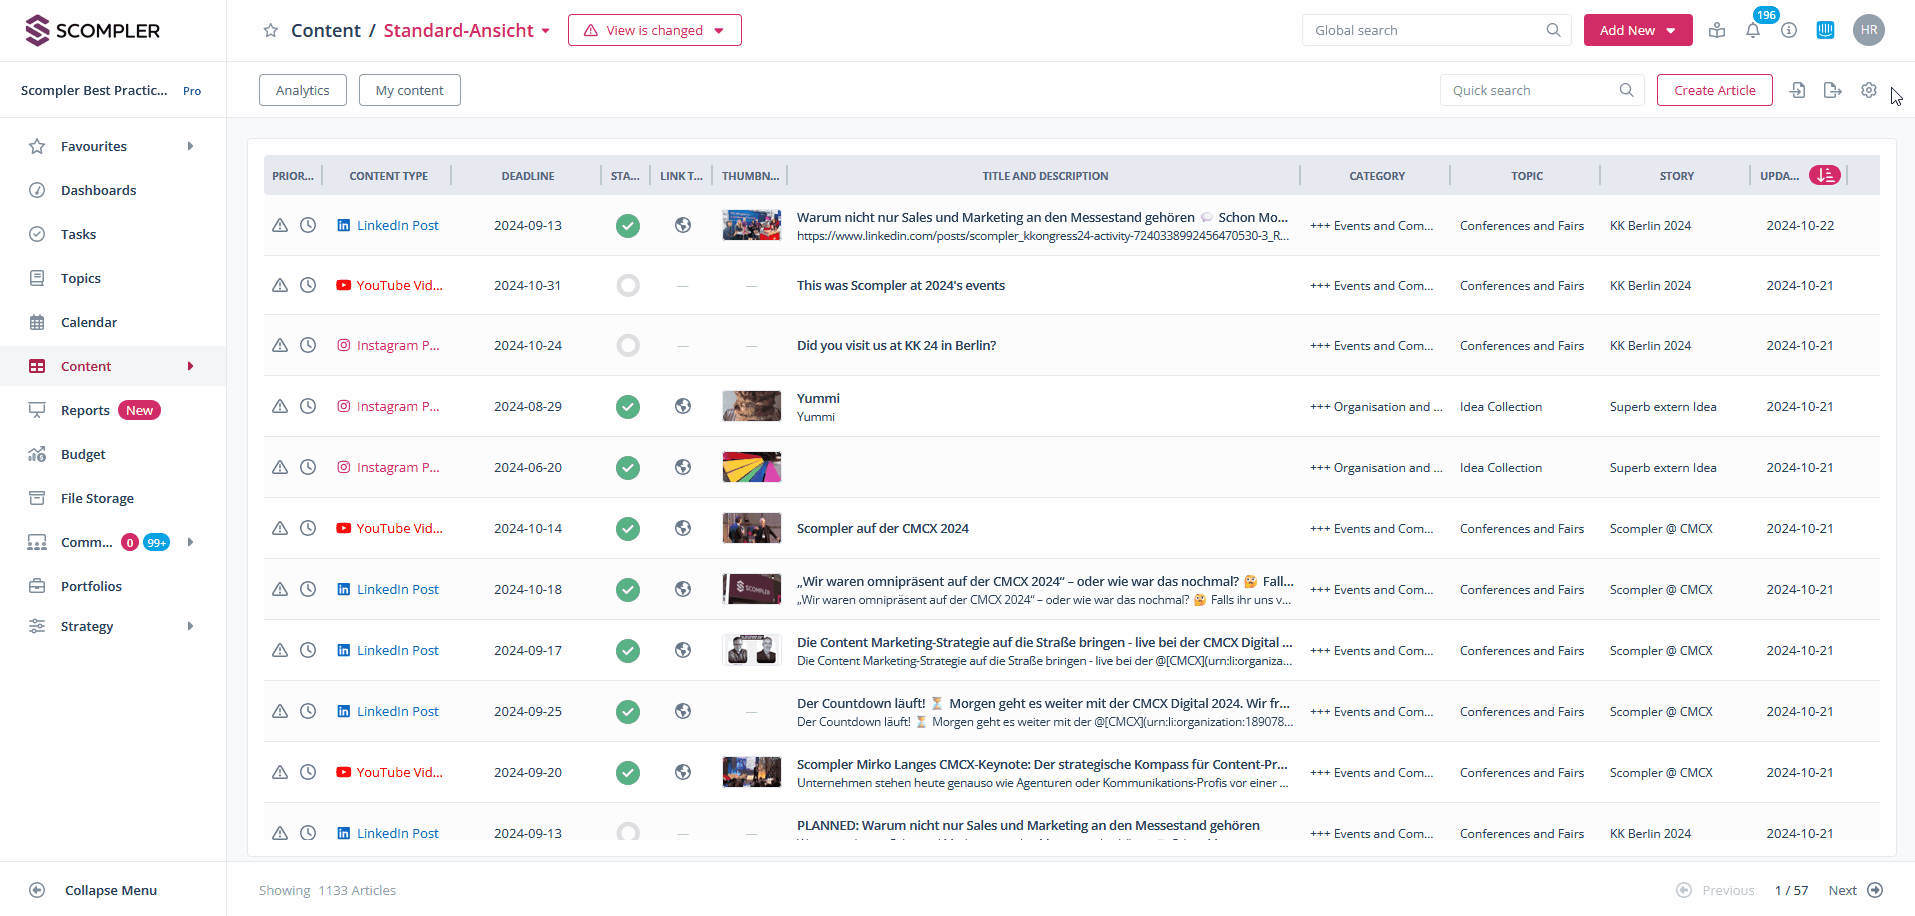Open the 'View is changed' dropdown

[654, 30]
